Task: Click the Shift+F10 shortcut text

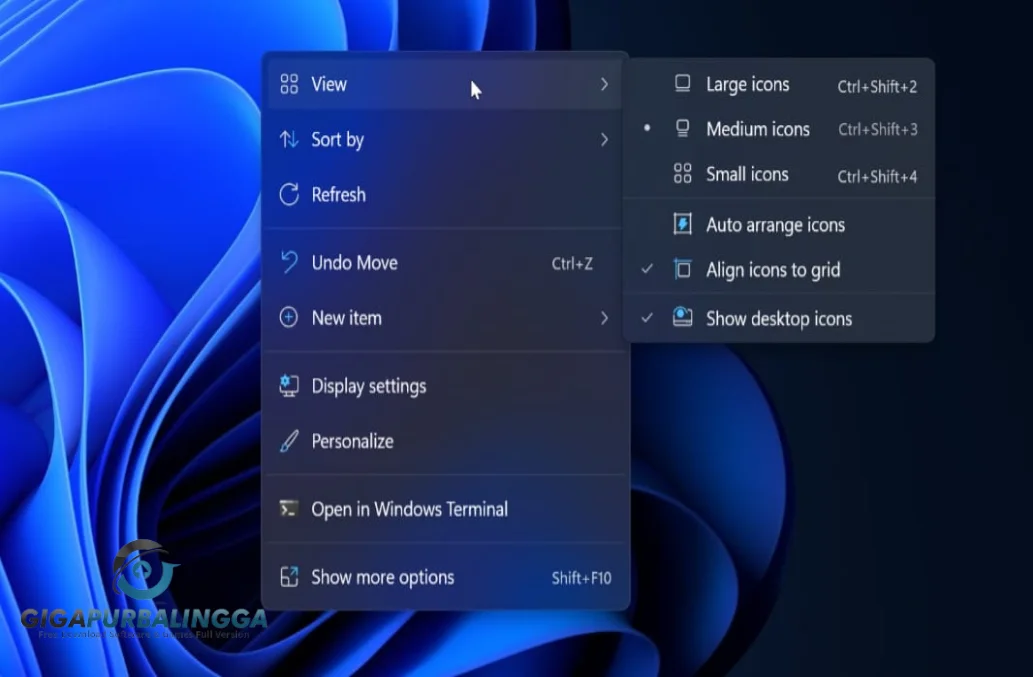Action: (x=581, y=578)
